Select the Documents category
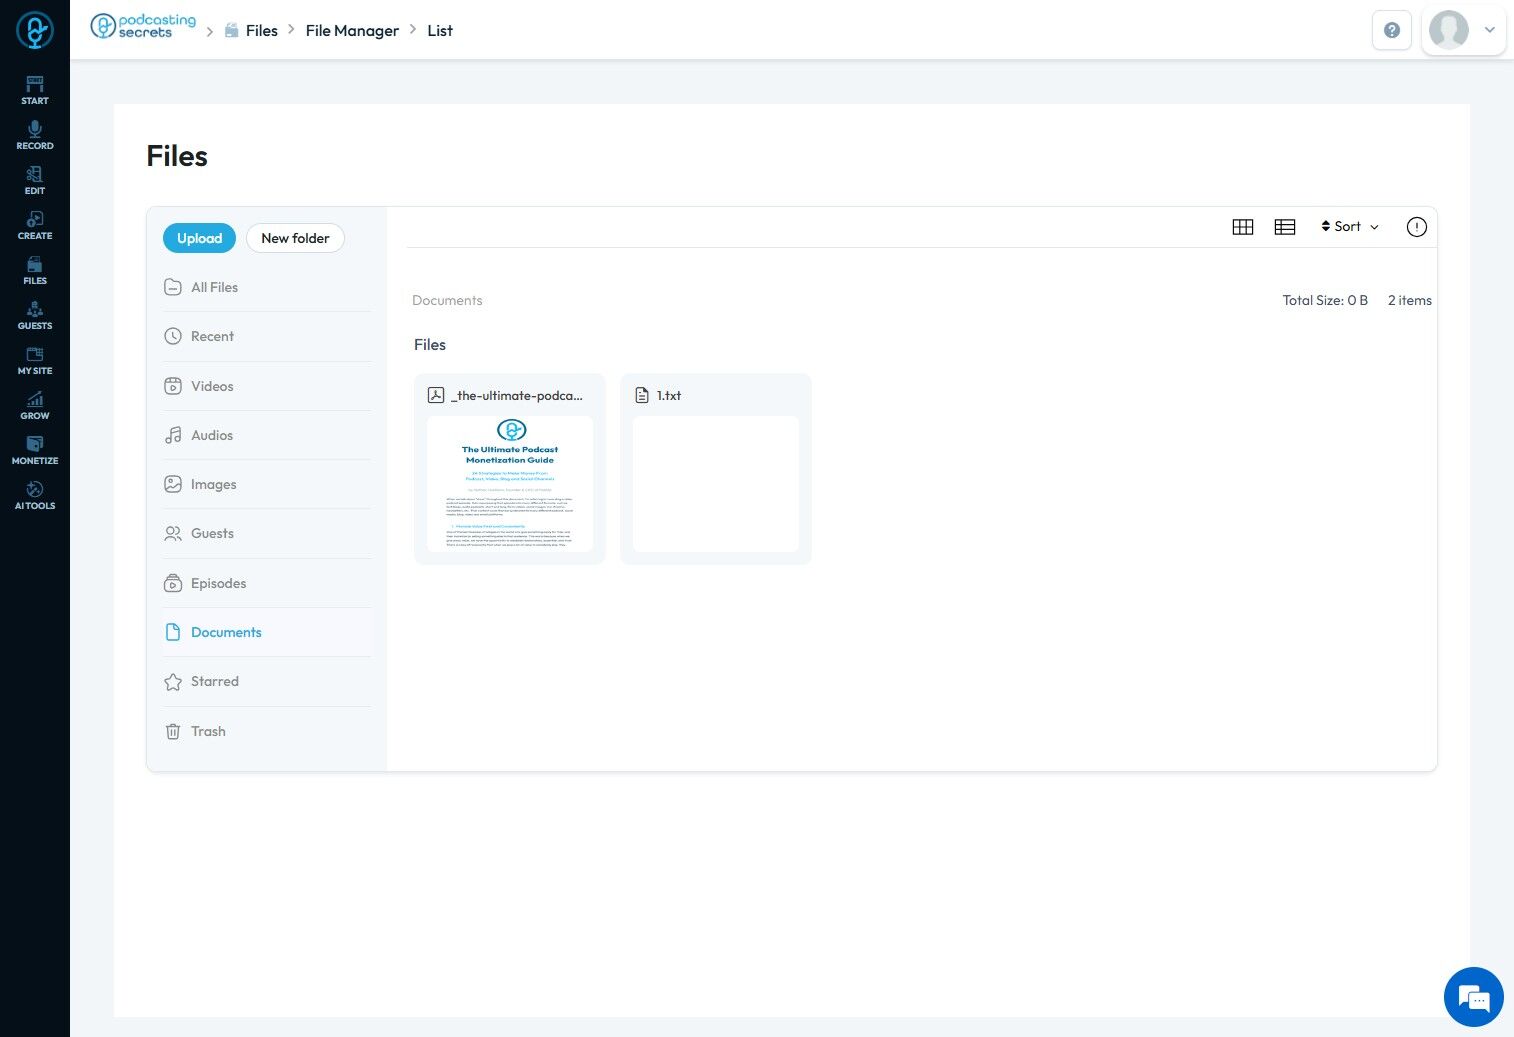This screenshot has height=1037, width=1514. coord(267,632)
